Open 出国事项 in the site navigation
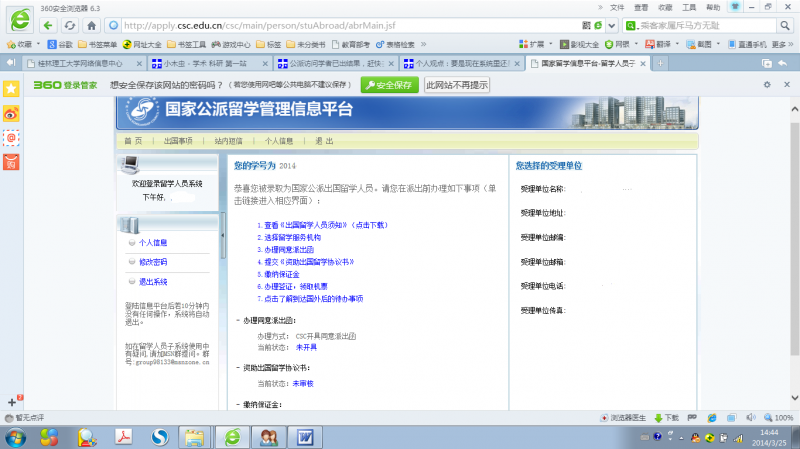 178,141
